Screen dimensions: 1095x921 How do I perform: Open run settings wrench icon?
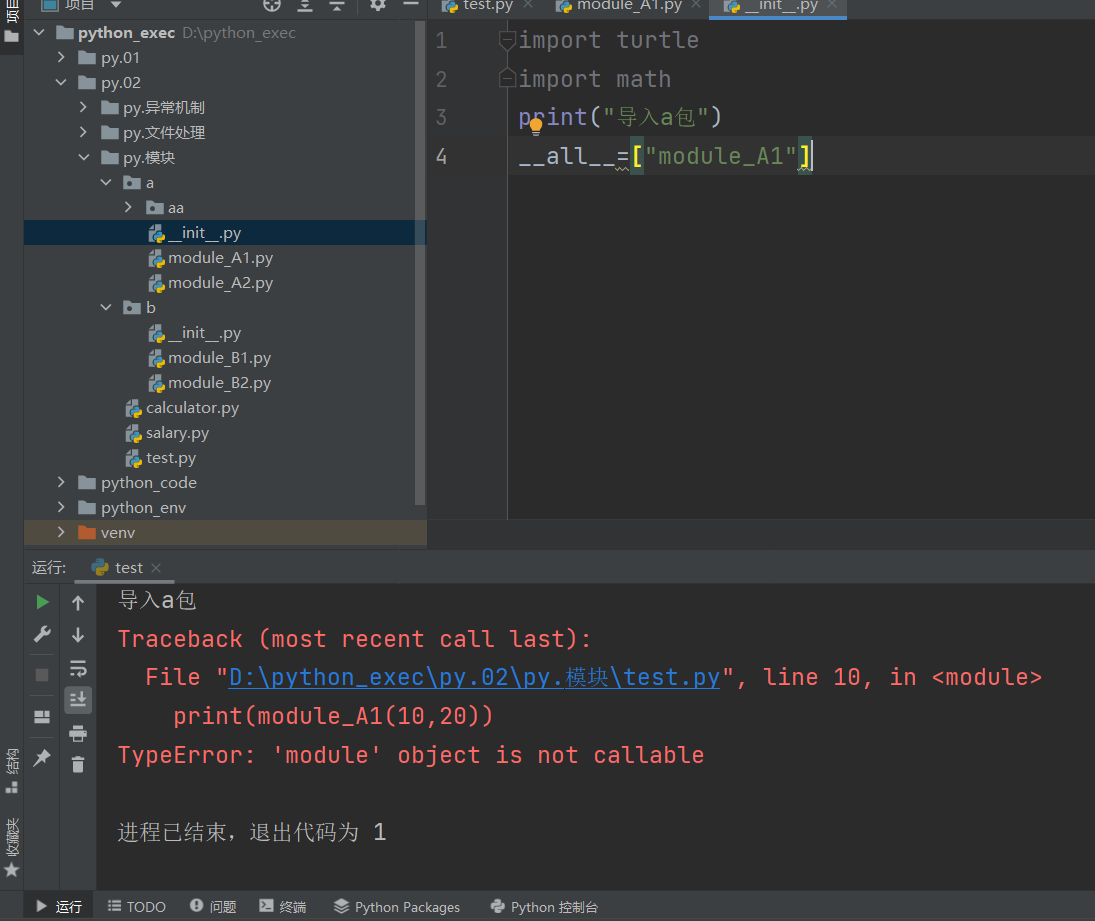tap(42, 634)
